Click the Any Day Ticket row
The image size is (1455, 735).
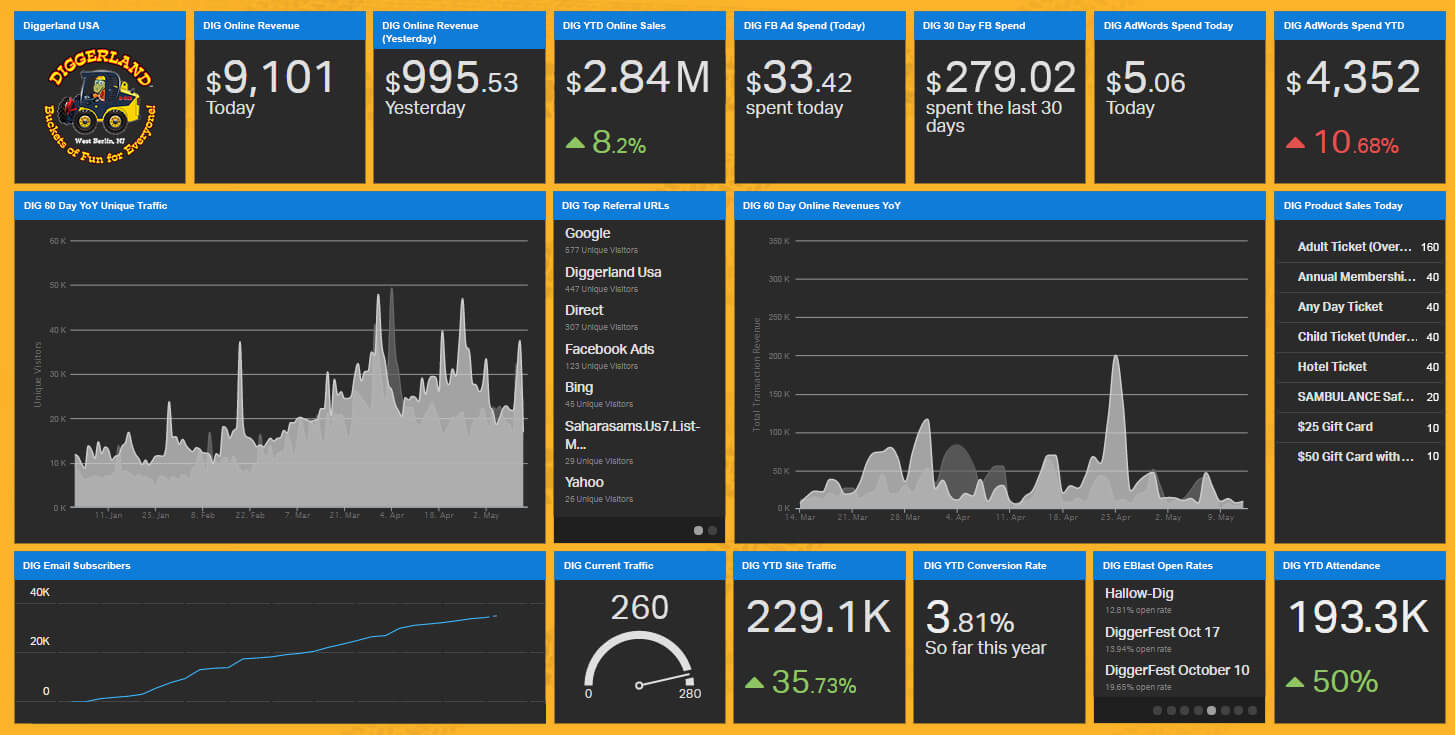click(1360, 307)
